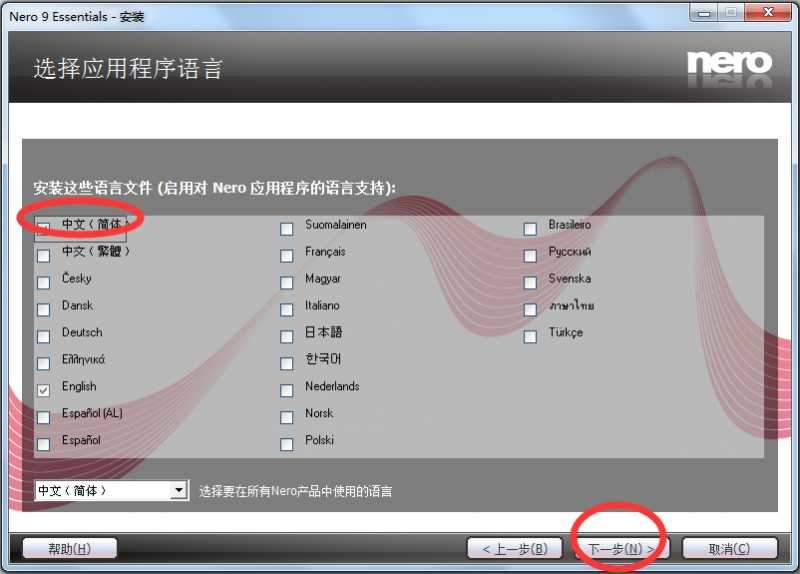Image resolution: width=800 pixels, height=574 pixels.
Task: Check the 中文（简体）language checkbox
Action: (x=43, y=227)
